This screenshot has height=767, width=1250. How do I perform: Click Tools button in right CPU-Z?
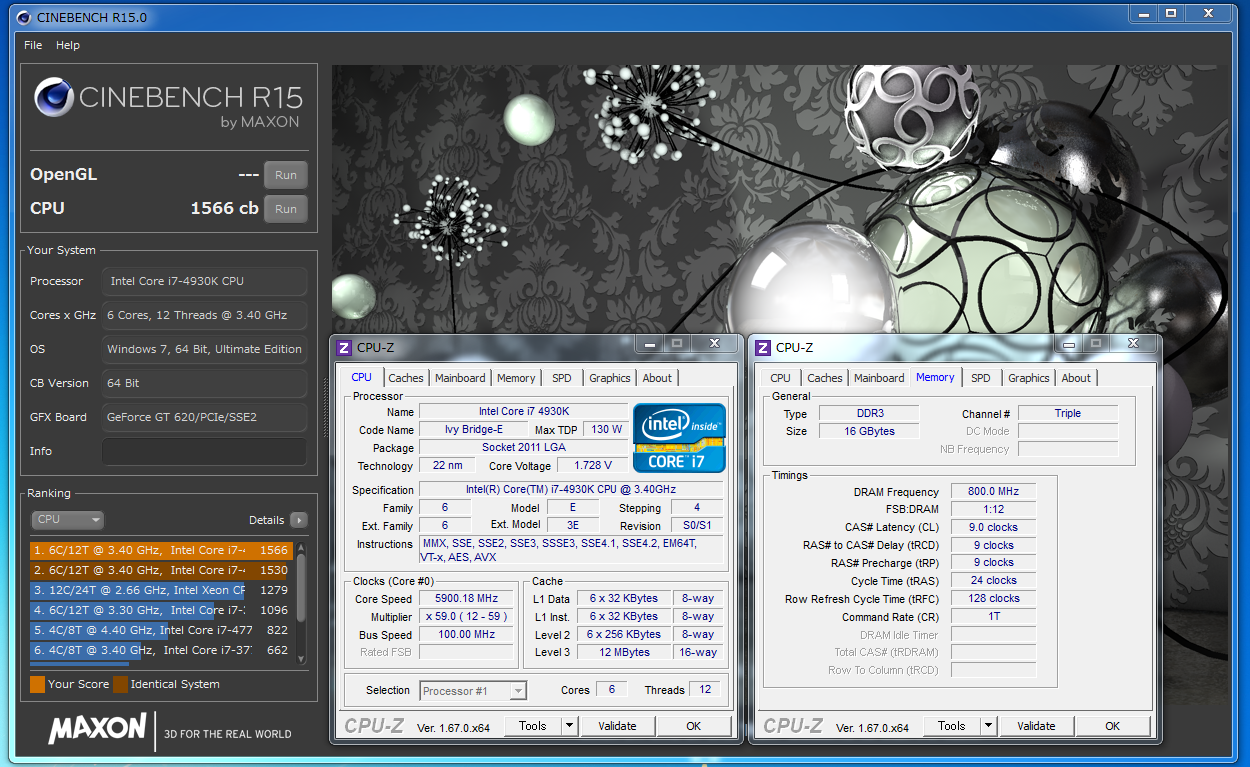tap(952, 726)
